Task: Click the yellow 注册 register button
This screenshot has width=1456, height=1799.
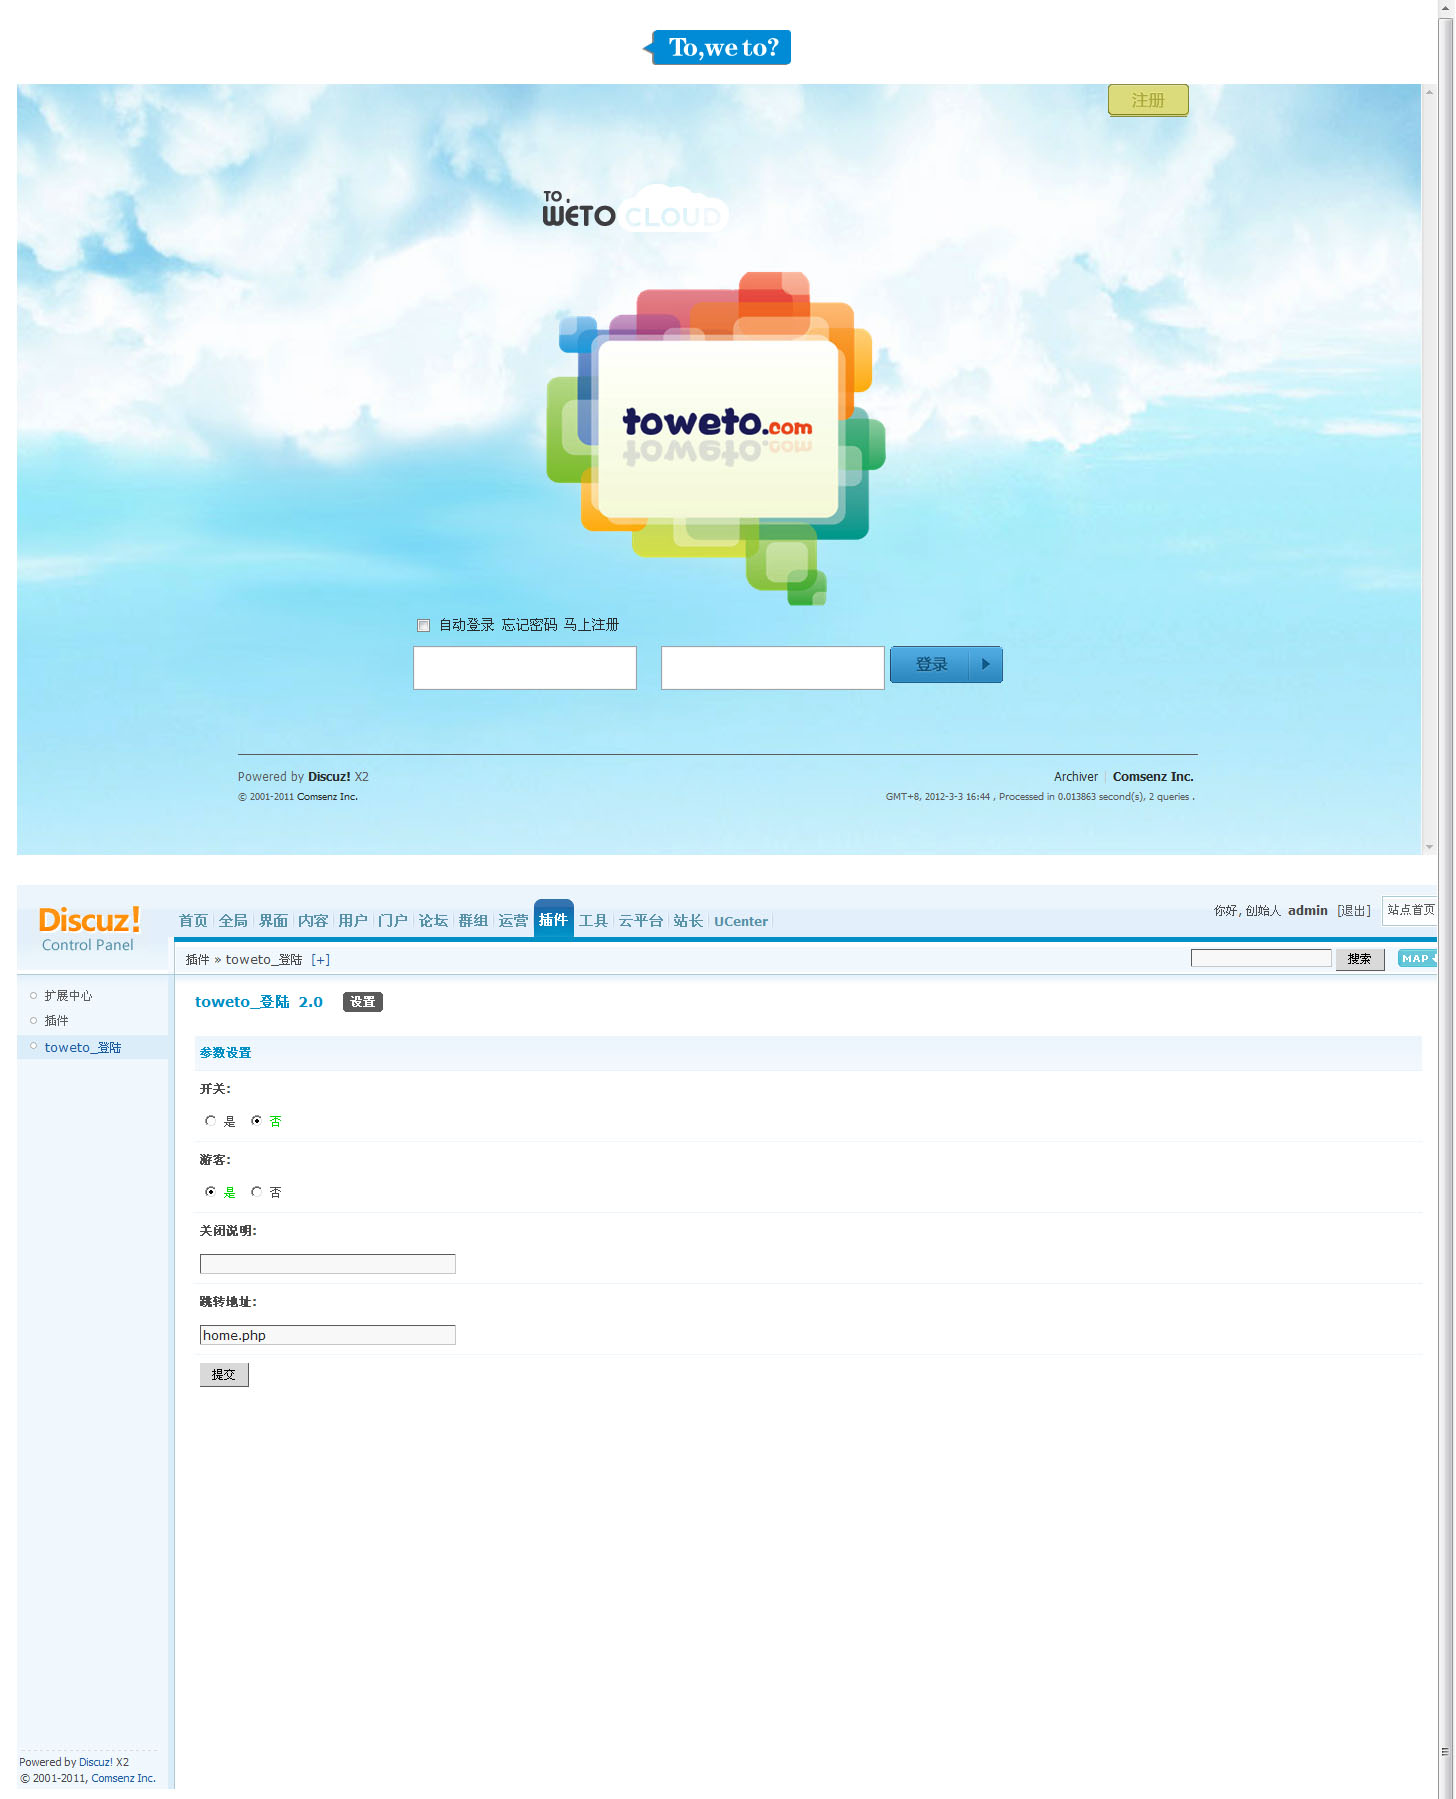Action: point(1148,100)
